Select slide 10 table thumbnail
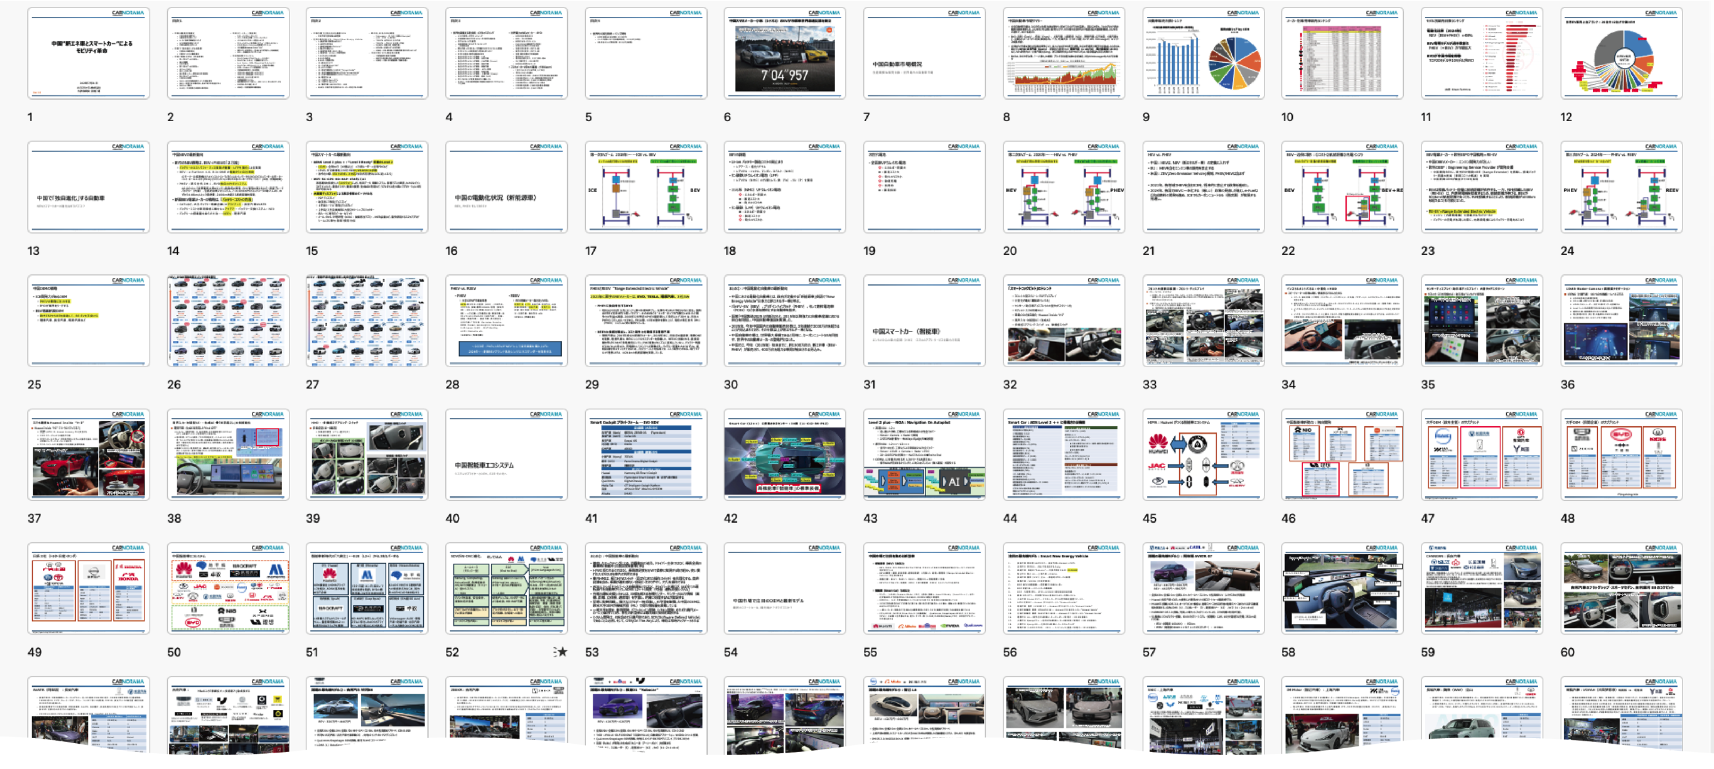This screenshot has height=769, width=1714. (x=1343, y=53)
